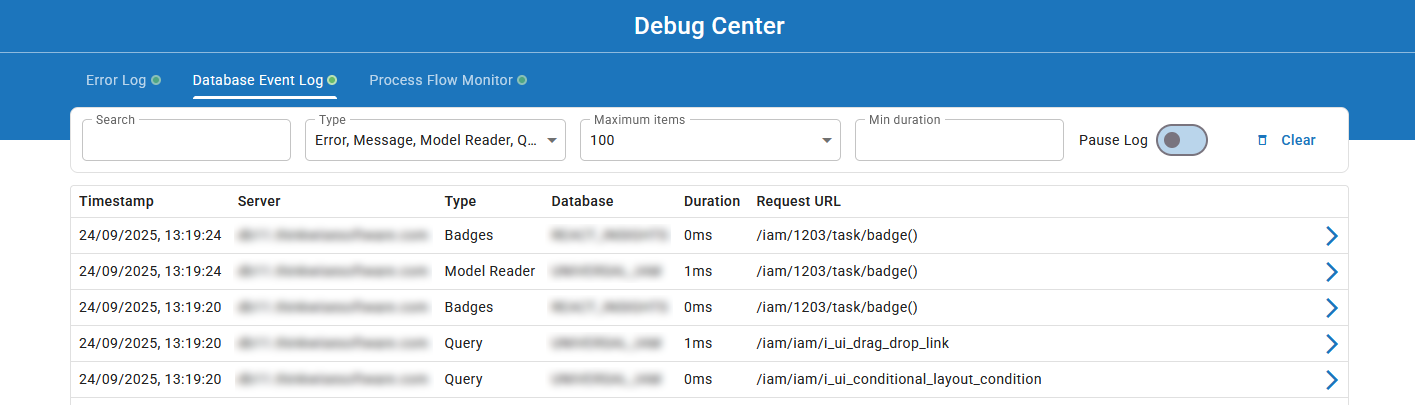Switch to the Error Log tab
This screenshot has height=405, width=1415.
(116, 80)
